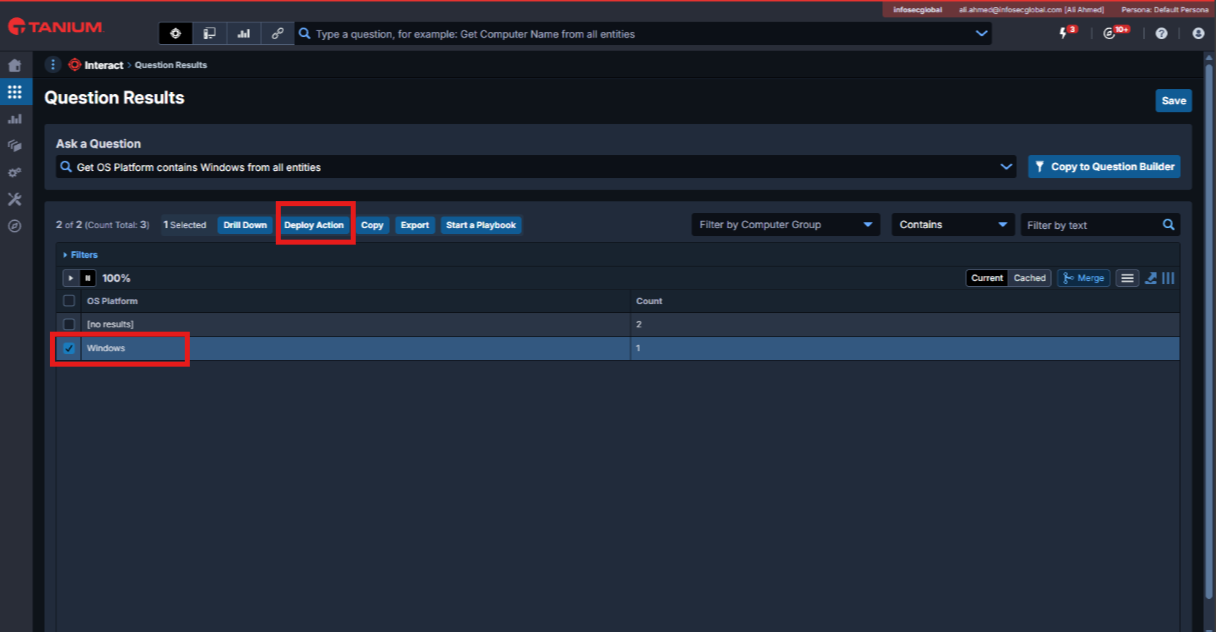Viewport: 1216px width, 632px height.
Task: Click the chain link icon in top toolbar
Action: click(x=277, y=33)
